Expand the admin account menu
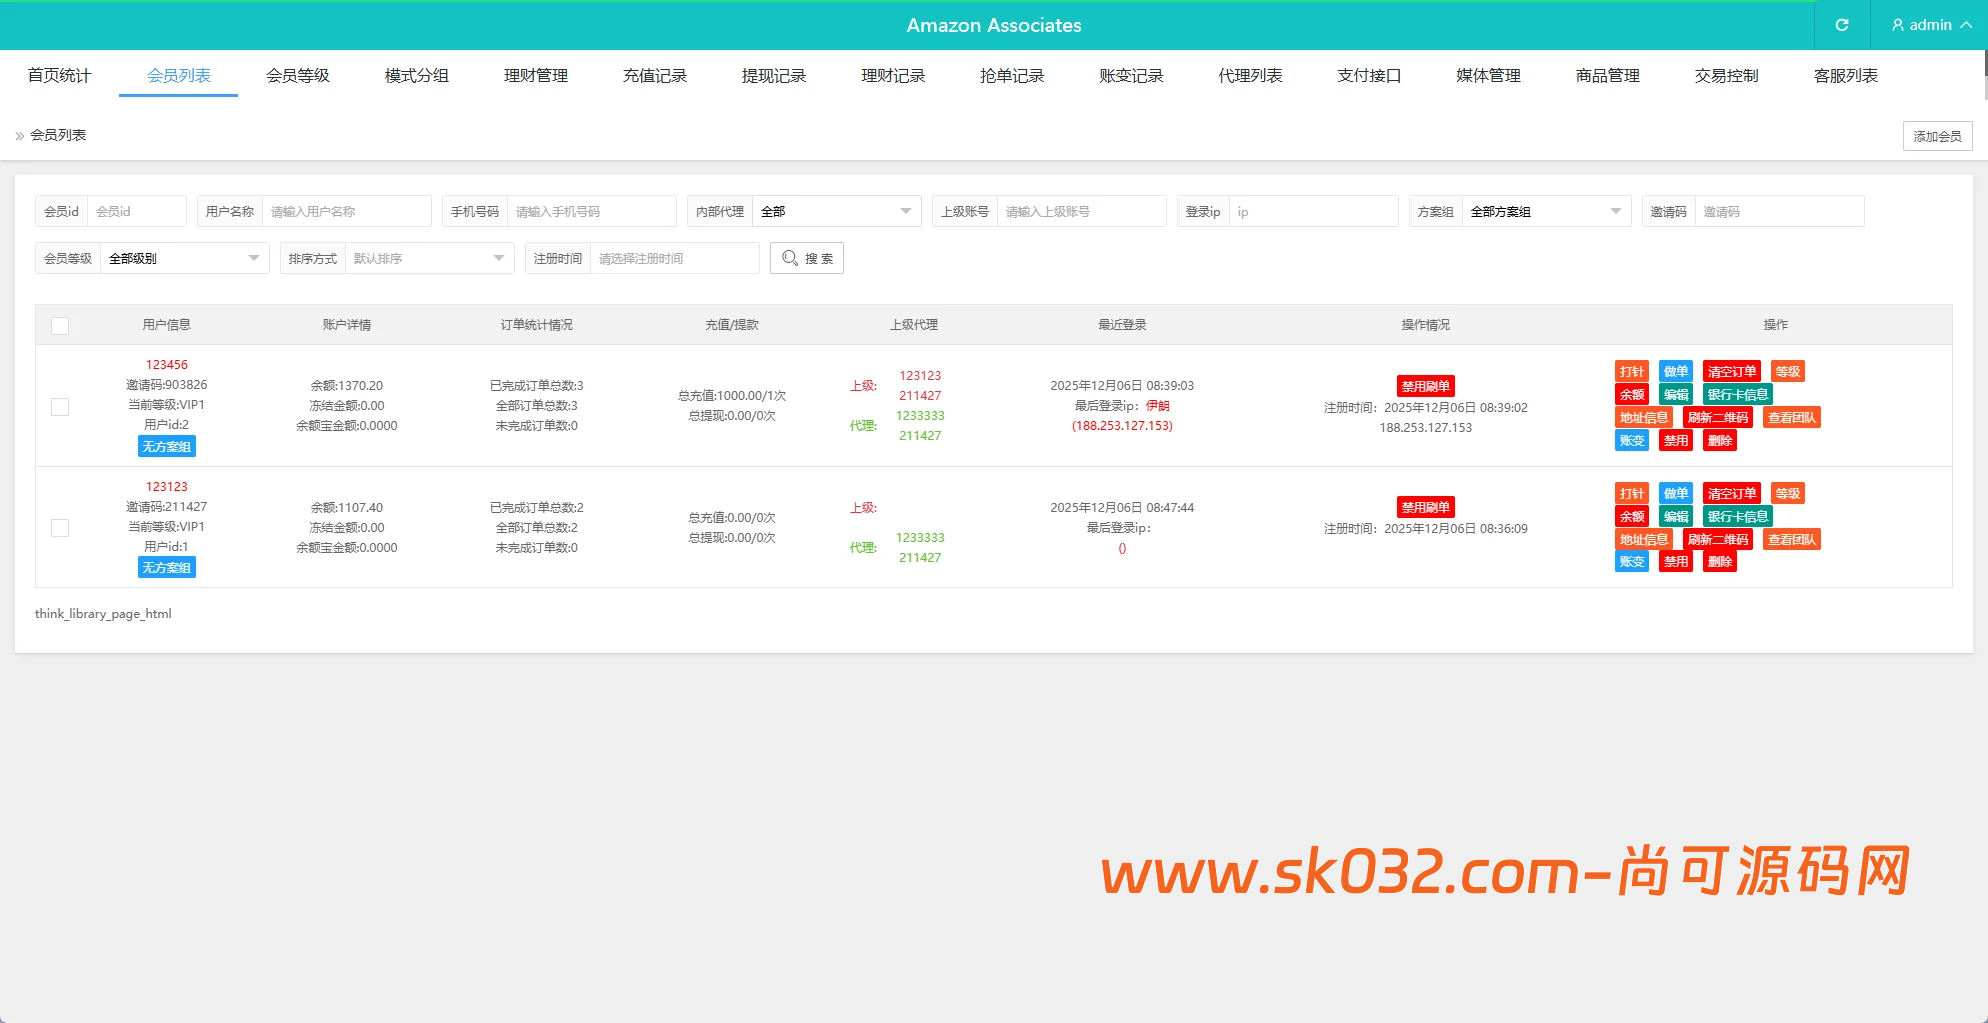 coord(1929,25)
